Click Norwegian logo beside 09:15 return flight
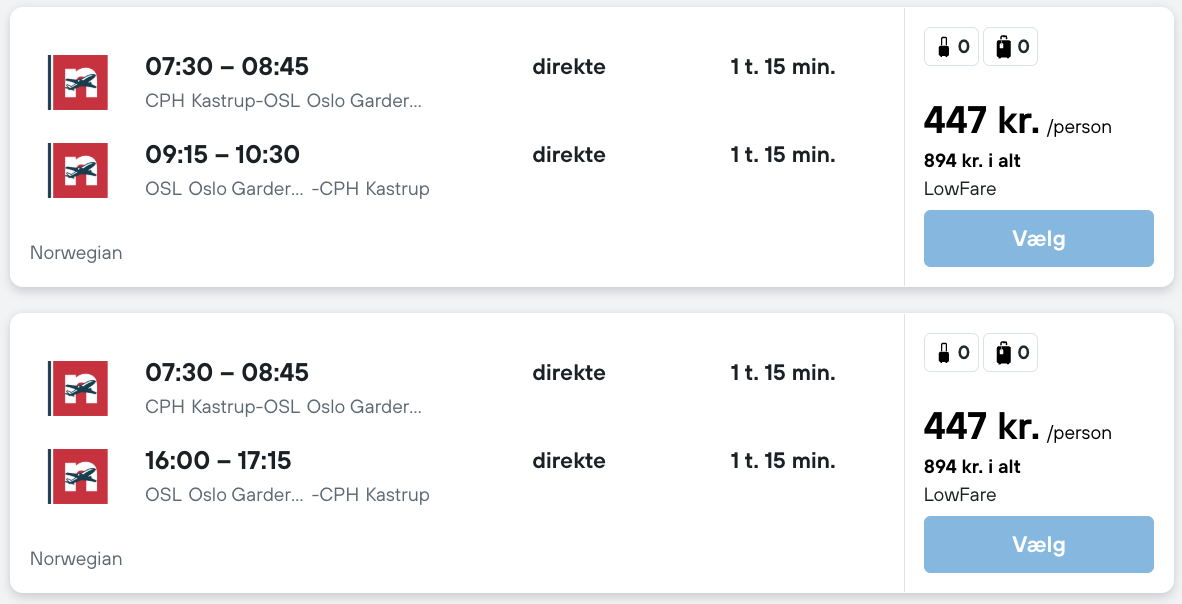 79,170
